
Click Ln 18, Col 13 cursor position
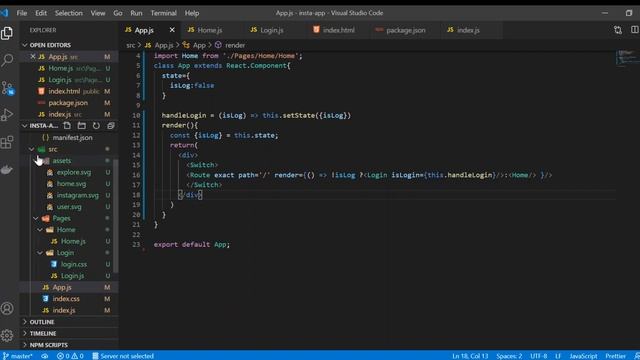coord(470,356)
